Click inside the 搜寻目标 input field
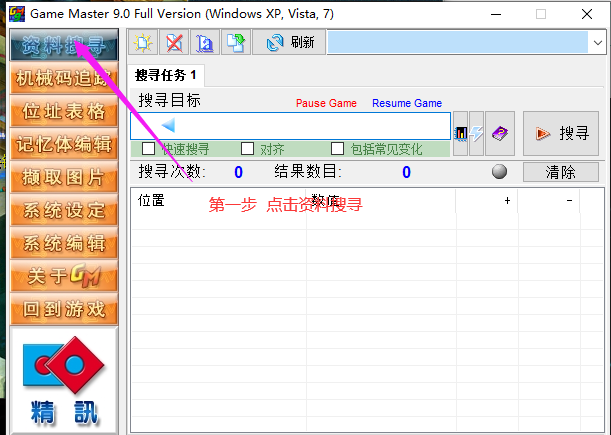611x435 pixels. (x=290, y=126)
